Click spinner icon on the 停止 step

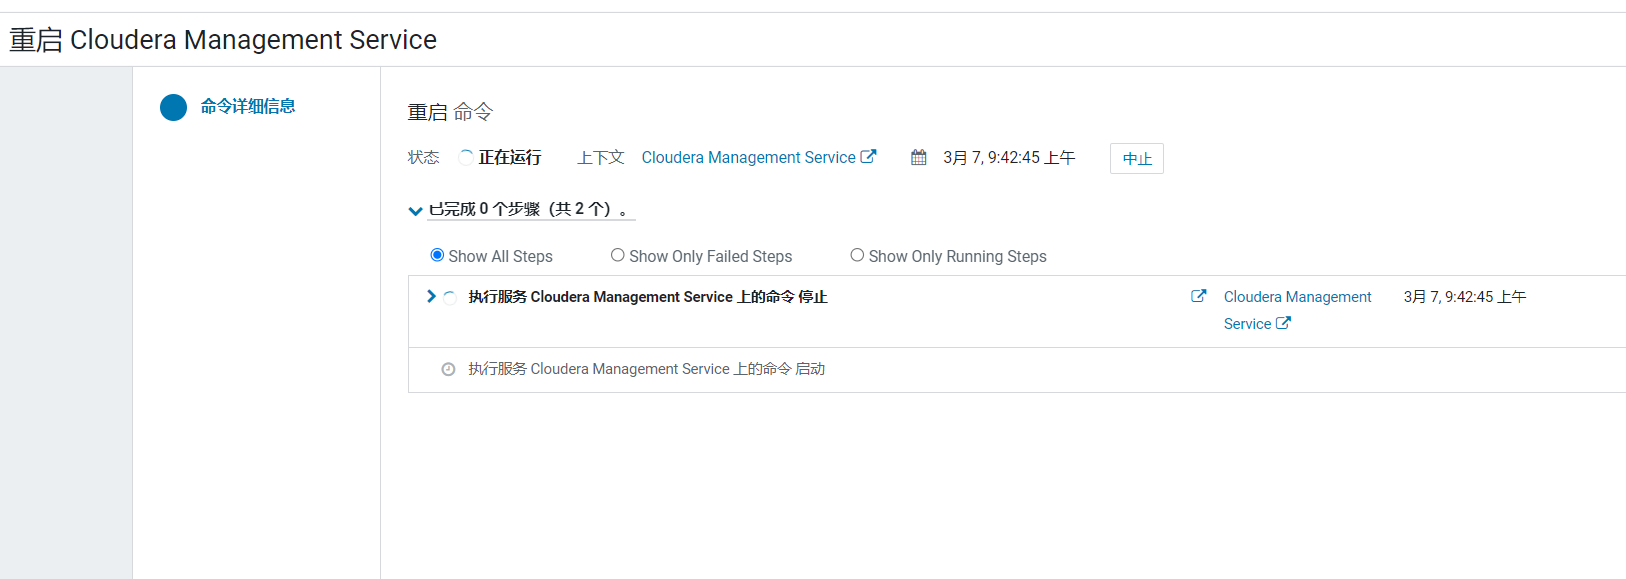pos(450,297)
